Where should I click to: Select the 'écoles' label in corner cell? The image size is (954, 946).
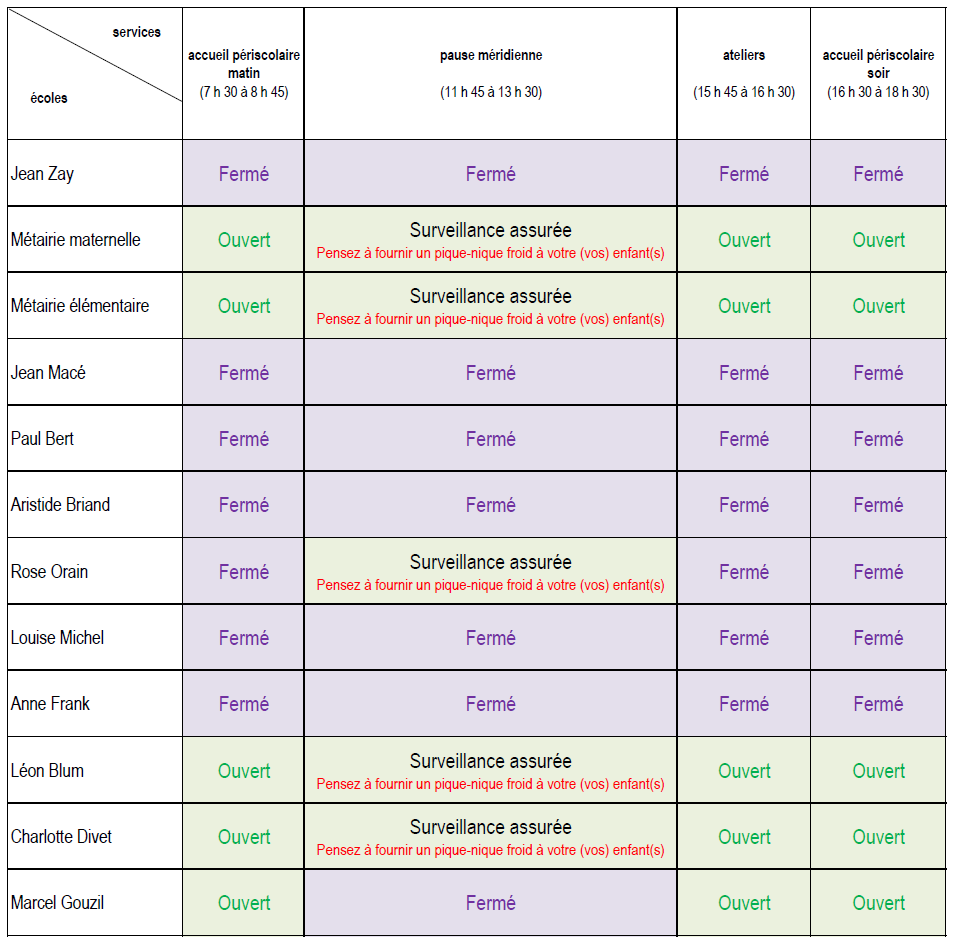click(x=49, y=98)
